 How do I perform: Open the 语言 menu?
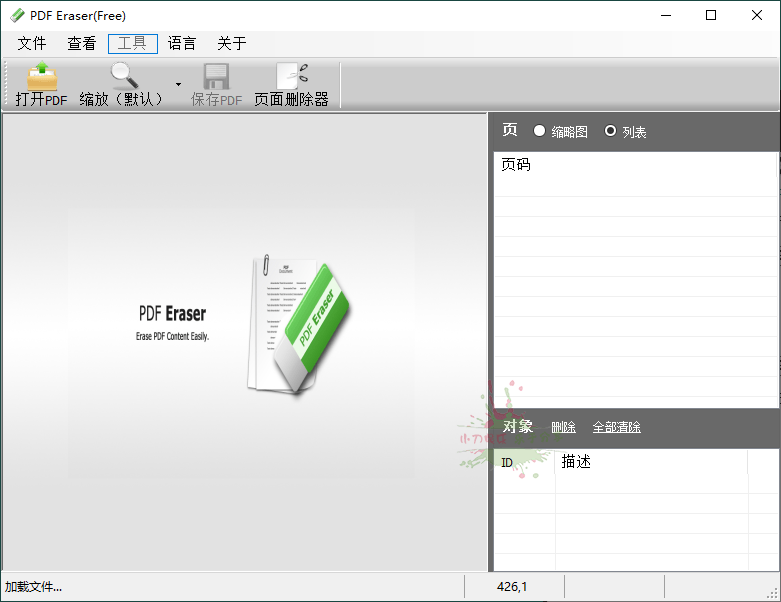182,44
